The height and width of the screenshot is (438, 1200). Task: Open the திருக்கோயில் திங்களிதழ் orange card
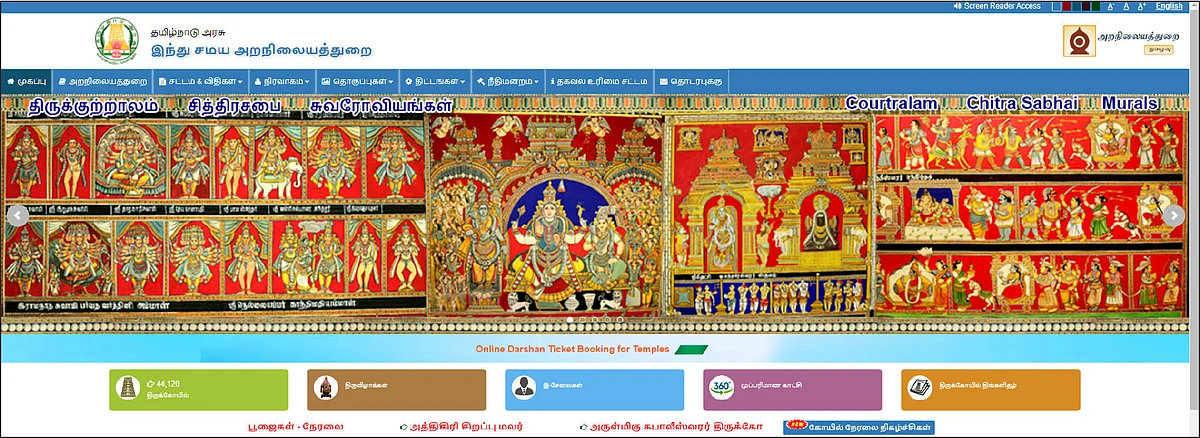point(990,389)
